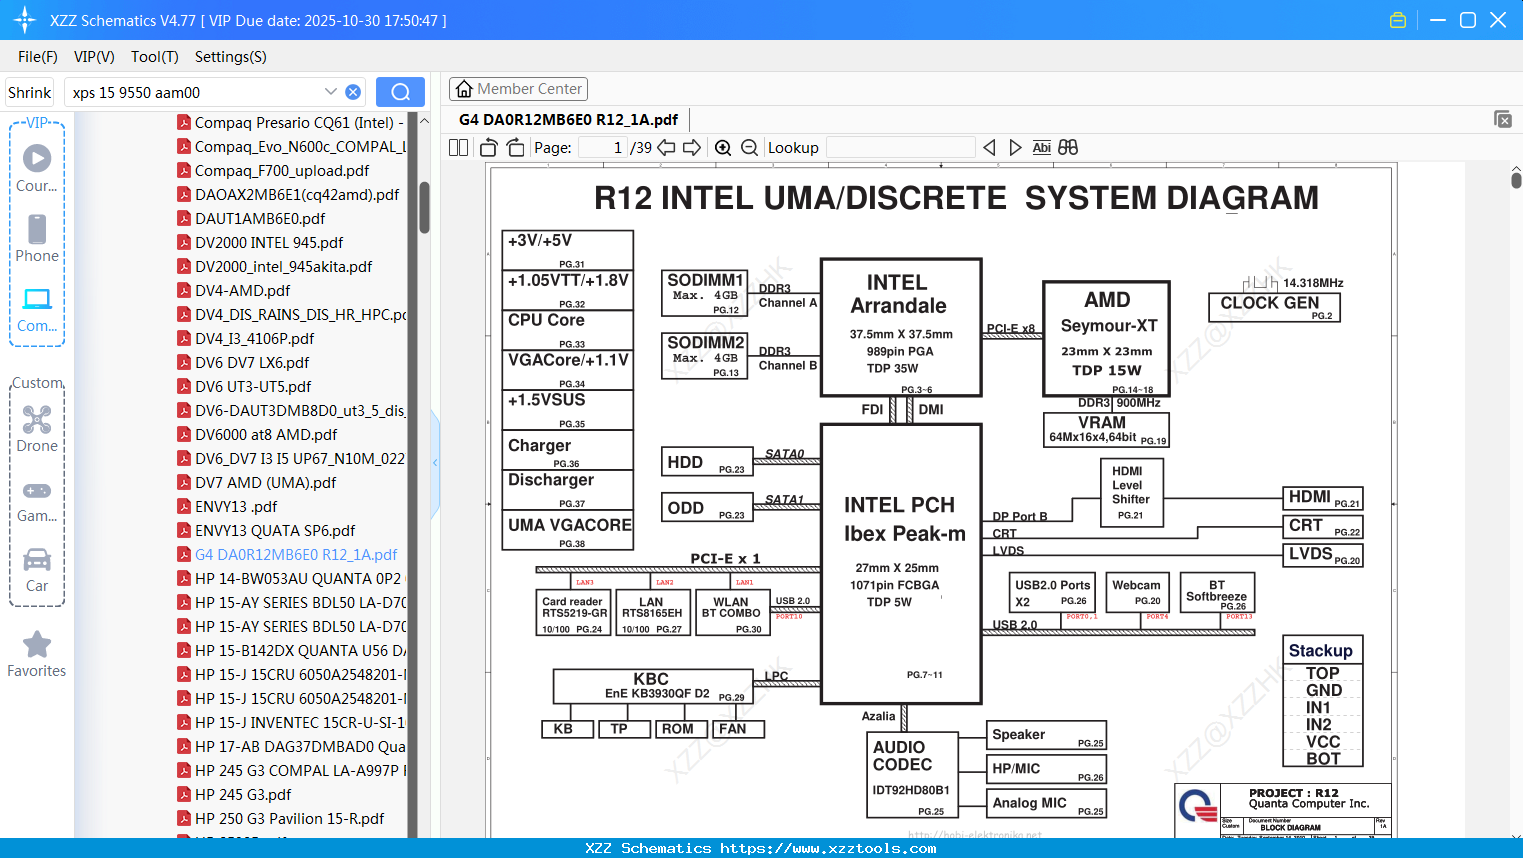
Task: Open Compaq_F700_upload.pdf
Action: click(274, 170)
